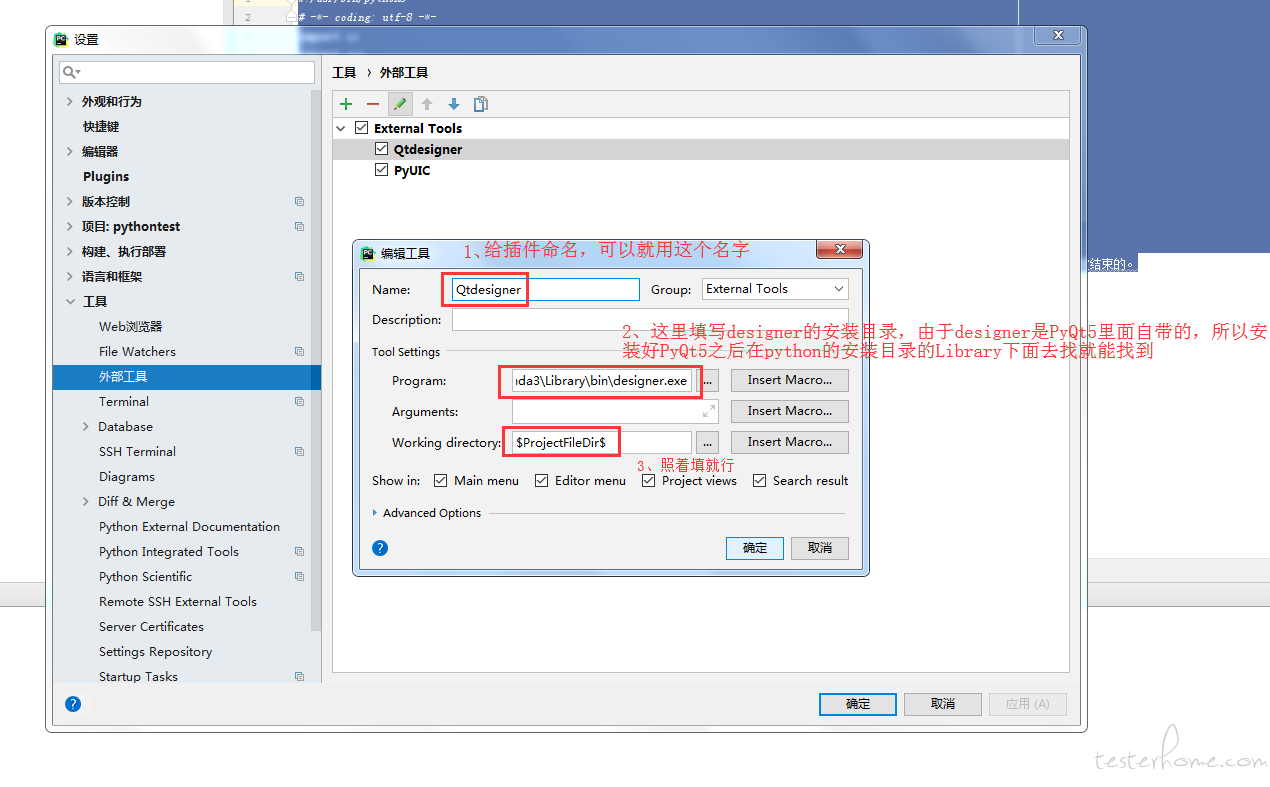Collapse the 工具 settings node
This screenshot has width=1270, height=787.
(x=69, y=301)
